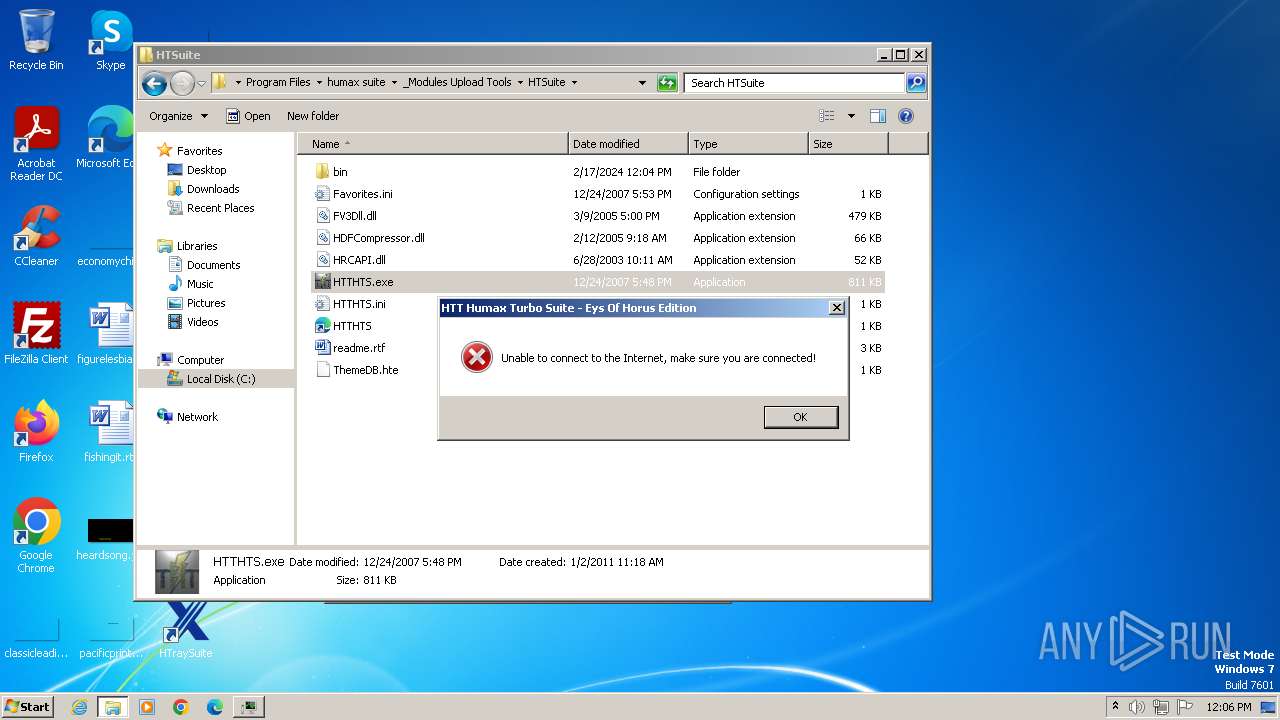Open Recycle Bin desktop icon
This screenshot has width=1280, height=720.
point(36,40)
